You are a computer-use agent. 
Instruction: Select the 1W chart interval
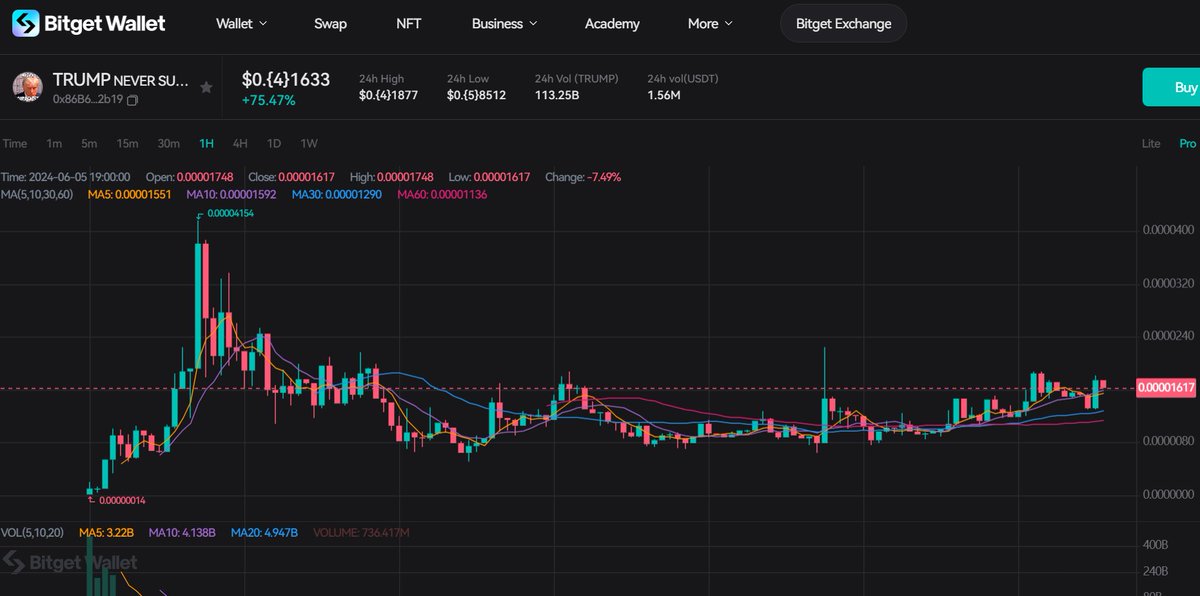tap(309, 143)
